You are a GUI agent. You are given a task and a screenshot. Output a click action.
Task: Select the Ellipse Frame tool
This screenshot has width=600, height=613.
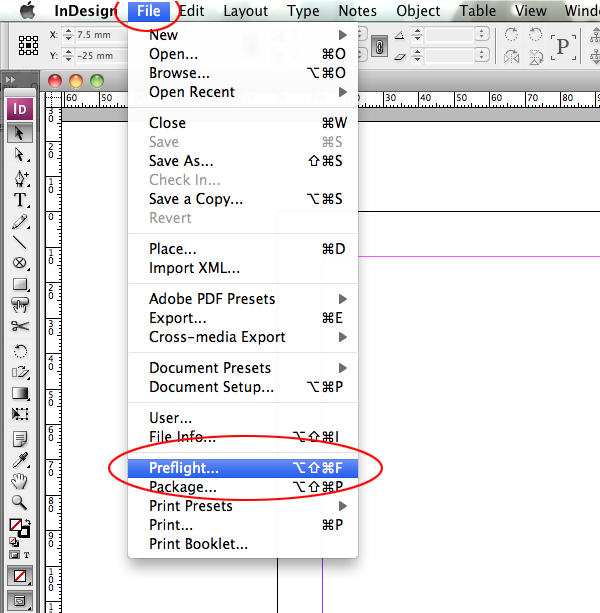(x=20, y=263)
